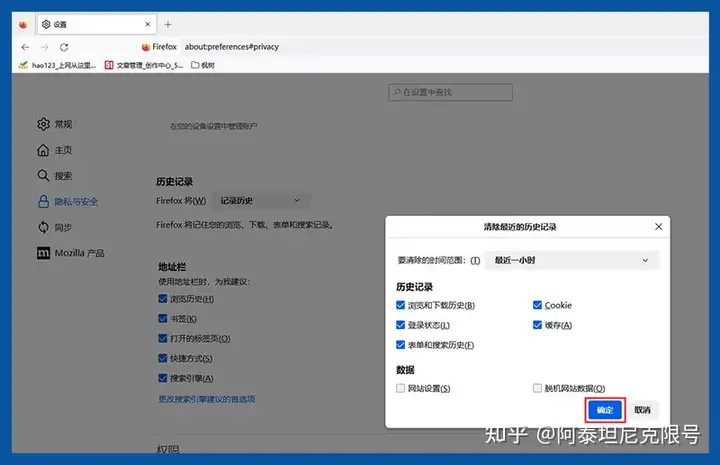Click the 数据 heading in dialog
Image resolution: width=720 pixels, height=465 pixels.
pos(405,370)
